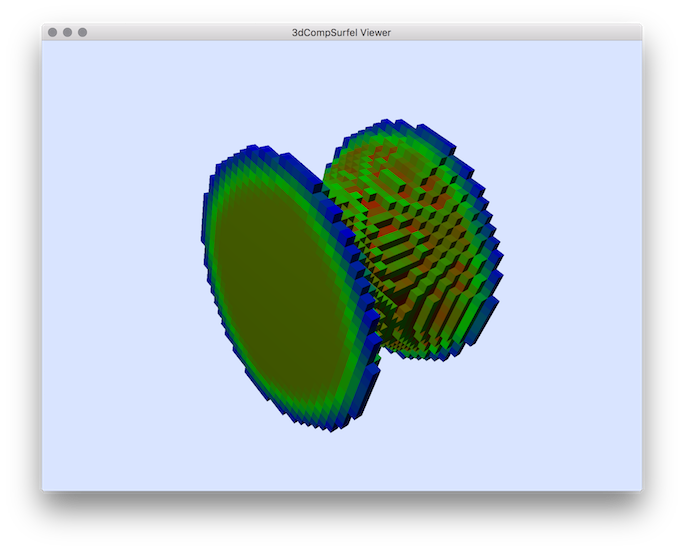Click the 3dCompSurfel Viewer window title
The height and width of the screenshot is (551, 684).
pyautogui.click(x=341, y=32)
